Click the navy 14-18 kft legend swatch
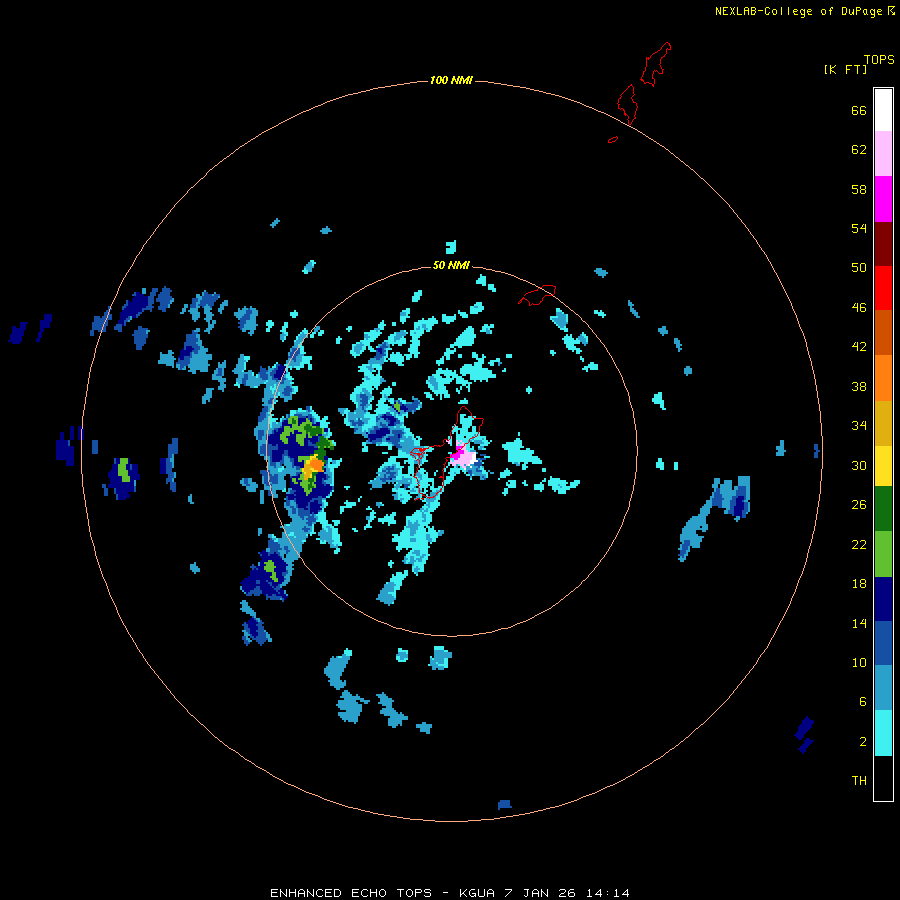This screenshot has height=900, width=900. [x=883, y=599]
